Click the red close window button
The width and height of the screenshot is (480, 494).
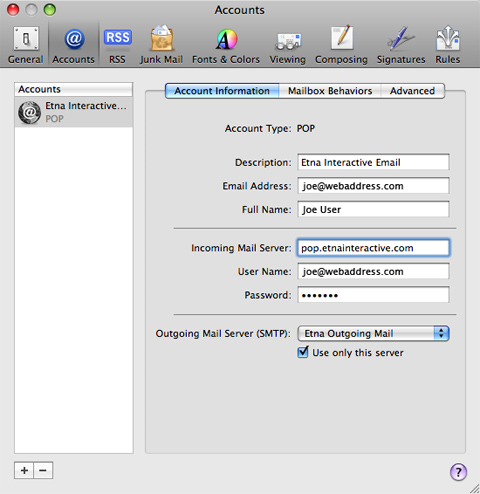tap(13, 10)
